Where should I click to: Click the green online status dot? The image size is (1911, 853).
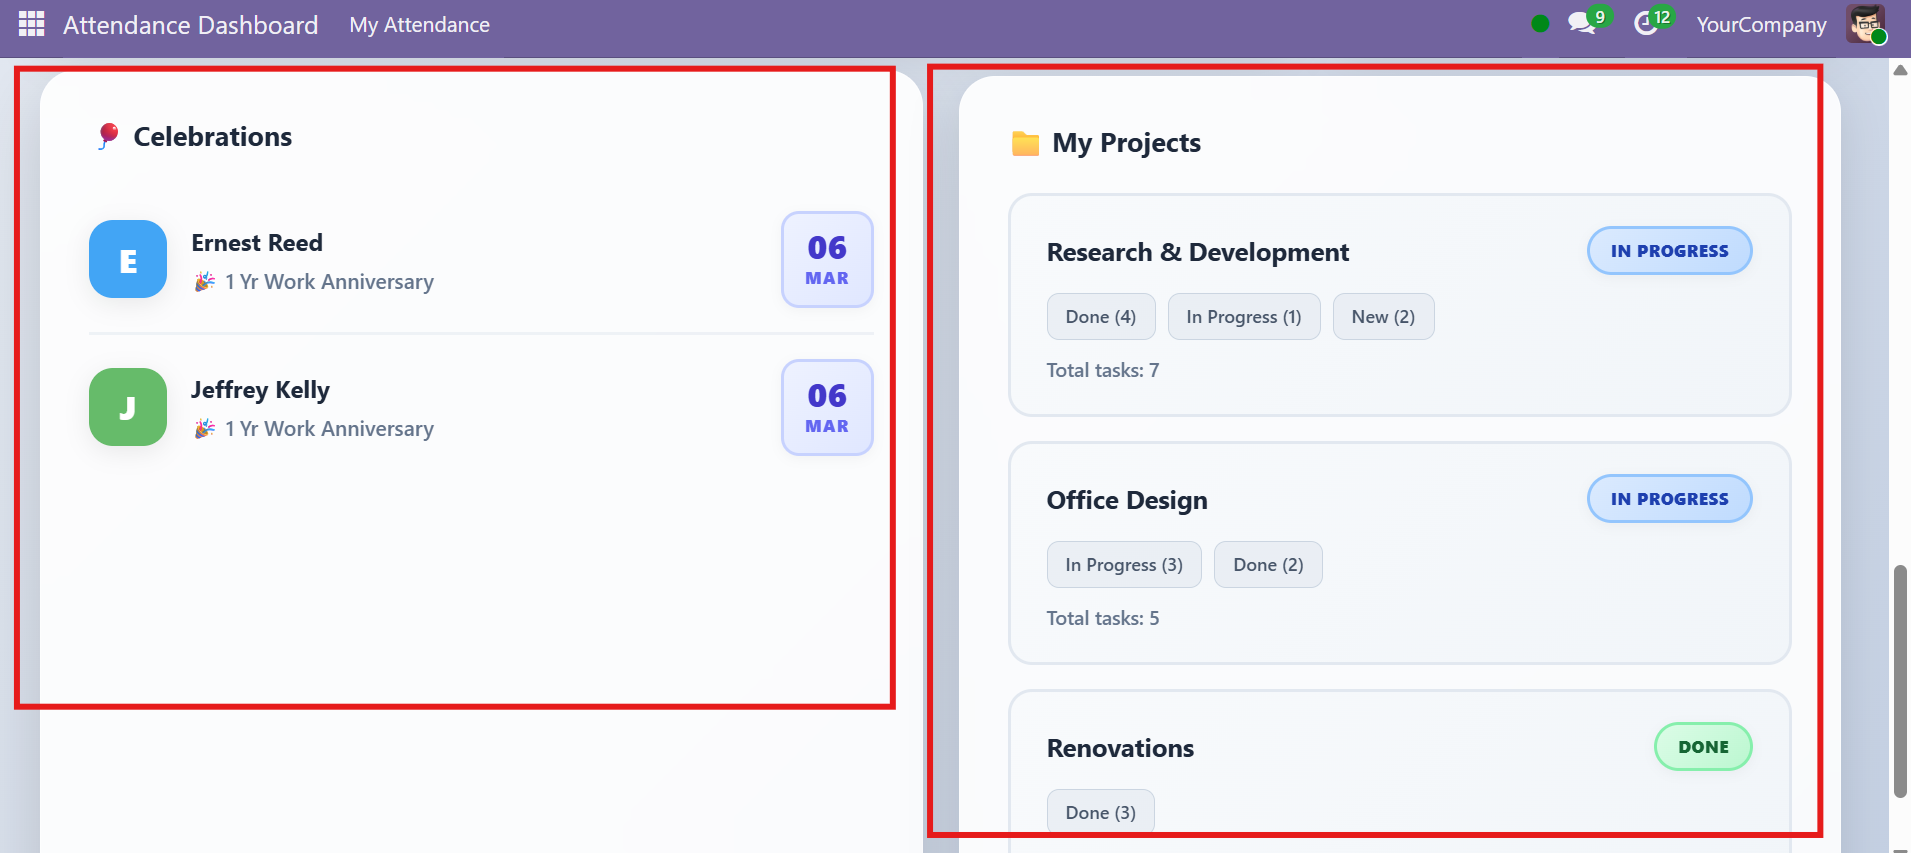click(1540, 24)
